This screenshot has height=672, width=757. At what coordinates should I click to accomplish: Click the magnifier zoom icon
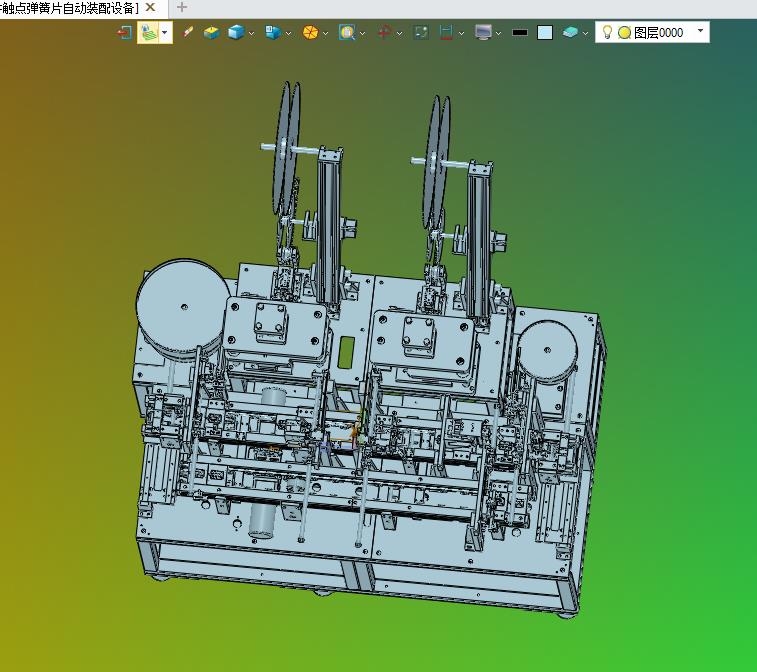[346, 32]
